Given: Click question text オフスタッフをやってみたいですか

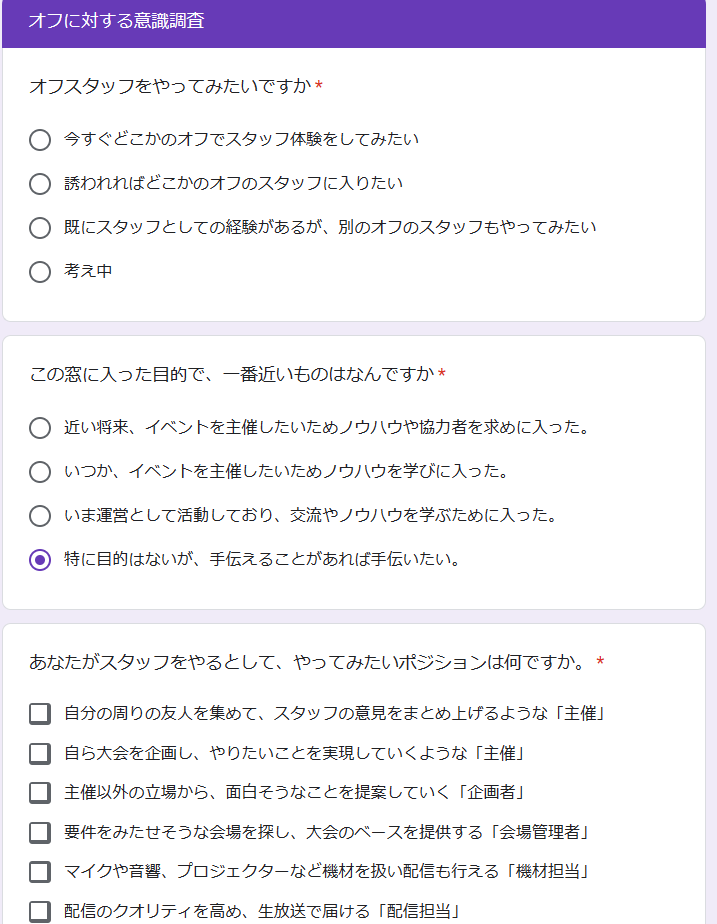Looking at the screenshot, I should click(x=170, y=86).
